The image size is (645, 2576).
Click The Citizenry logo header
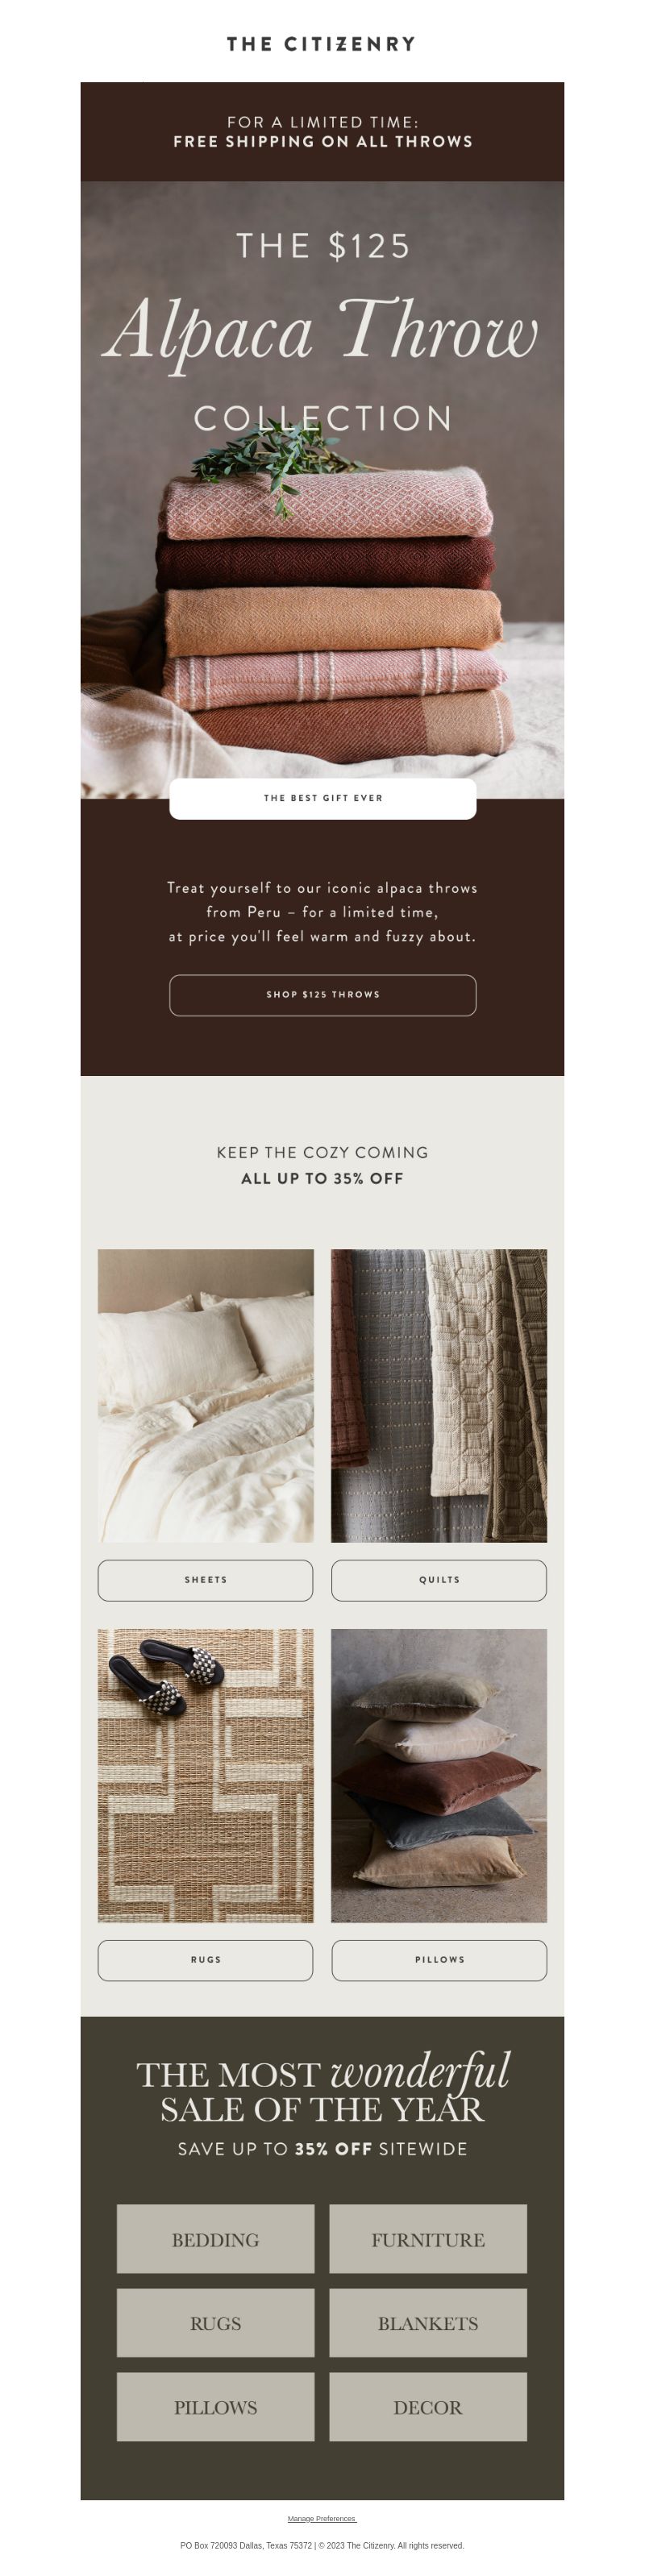tap(321, 44)
